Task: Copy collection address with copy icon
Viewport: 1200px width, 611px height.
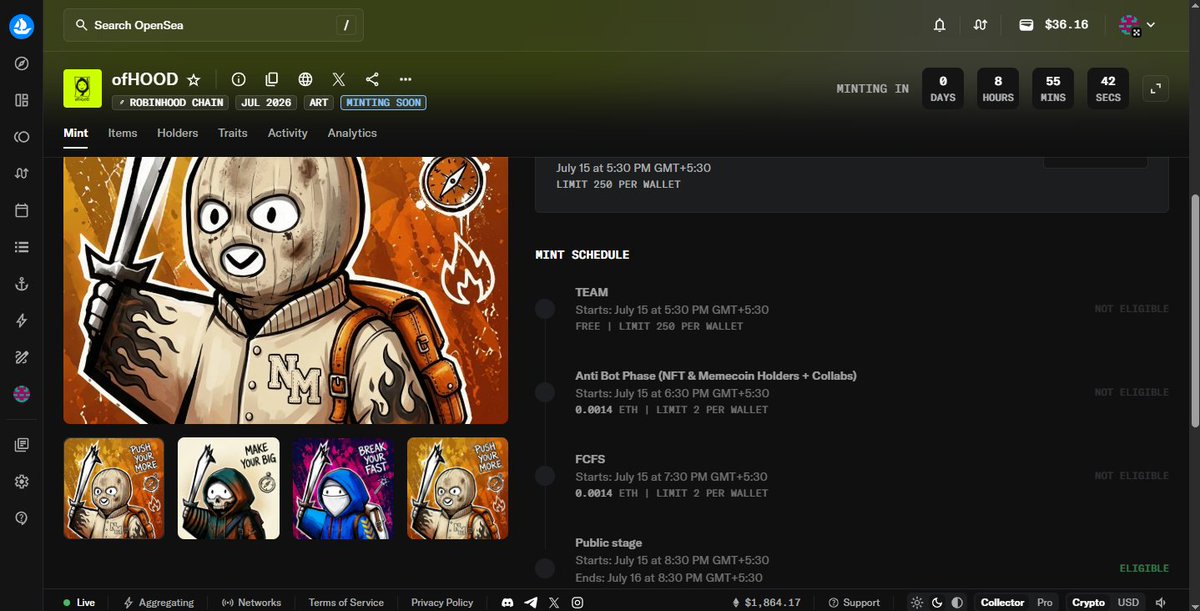Action: [272, 79]
